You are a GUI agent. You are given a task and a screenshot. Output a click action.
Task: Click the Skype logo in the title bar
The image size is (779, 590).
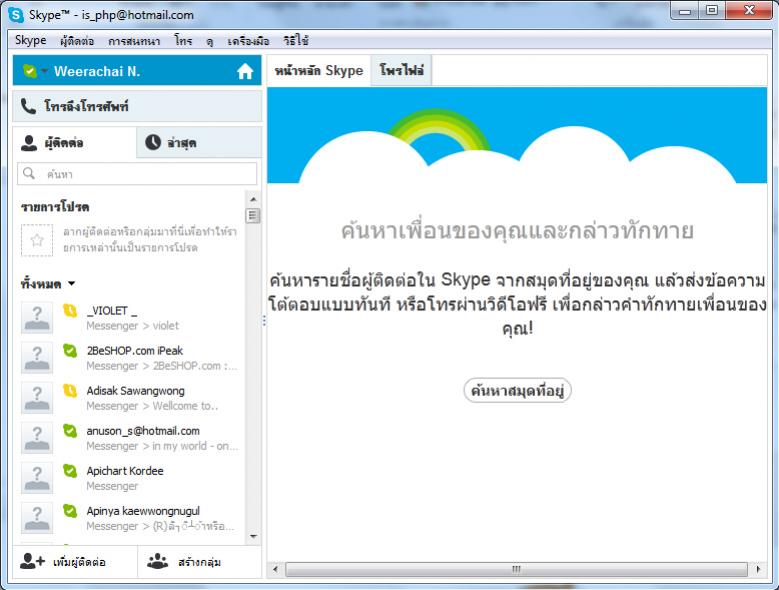pyautogui.click(x=16, y=14)
